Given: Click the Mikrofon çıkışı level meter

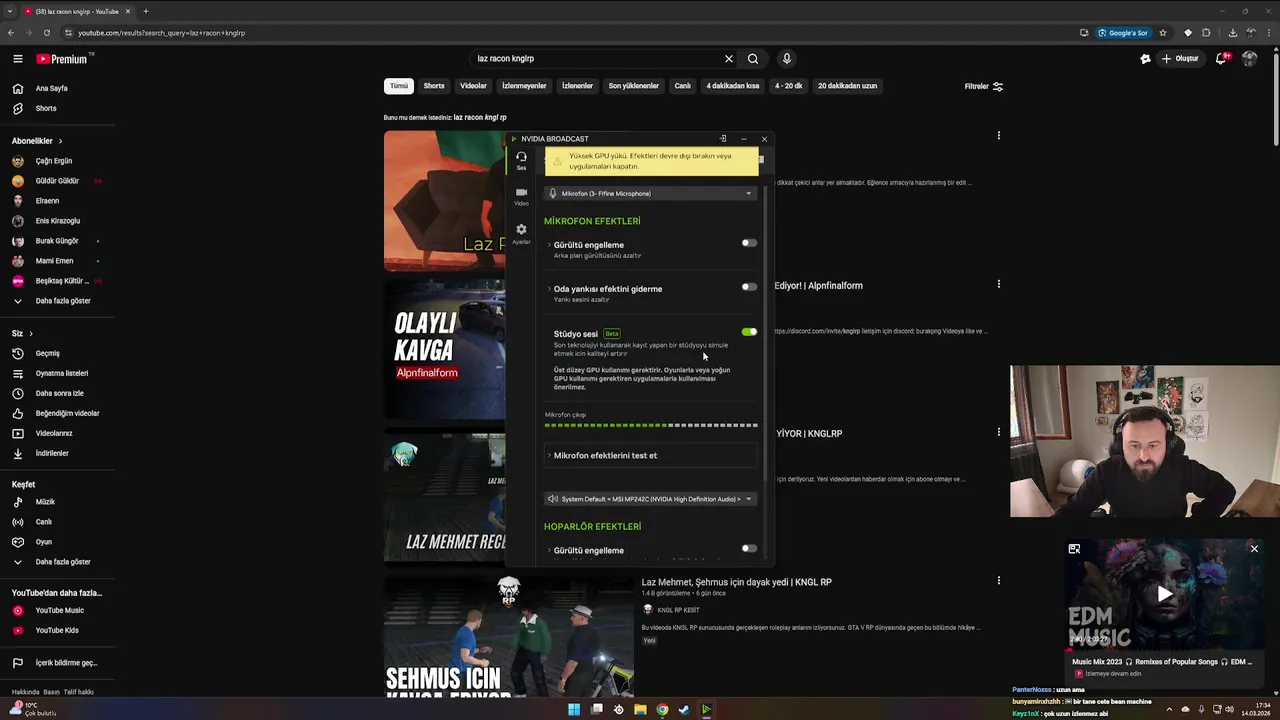Looking at the screenshot, I should [651, 425].
